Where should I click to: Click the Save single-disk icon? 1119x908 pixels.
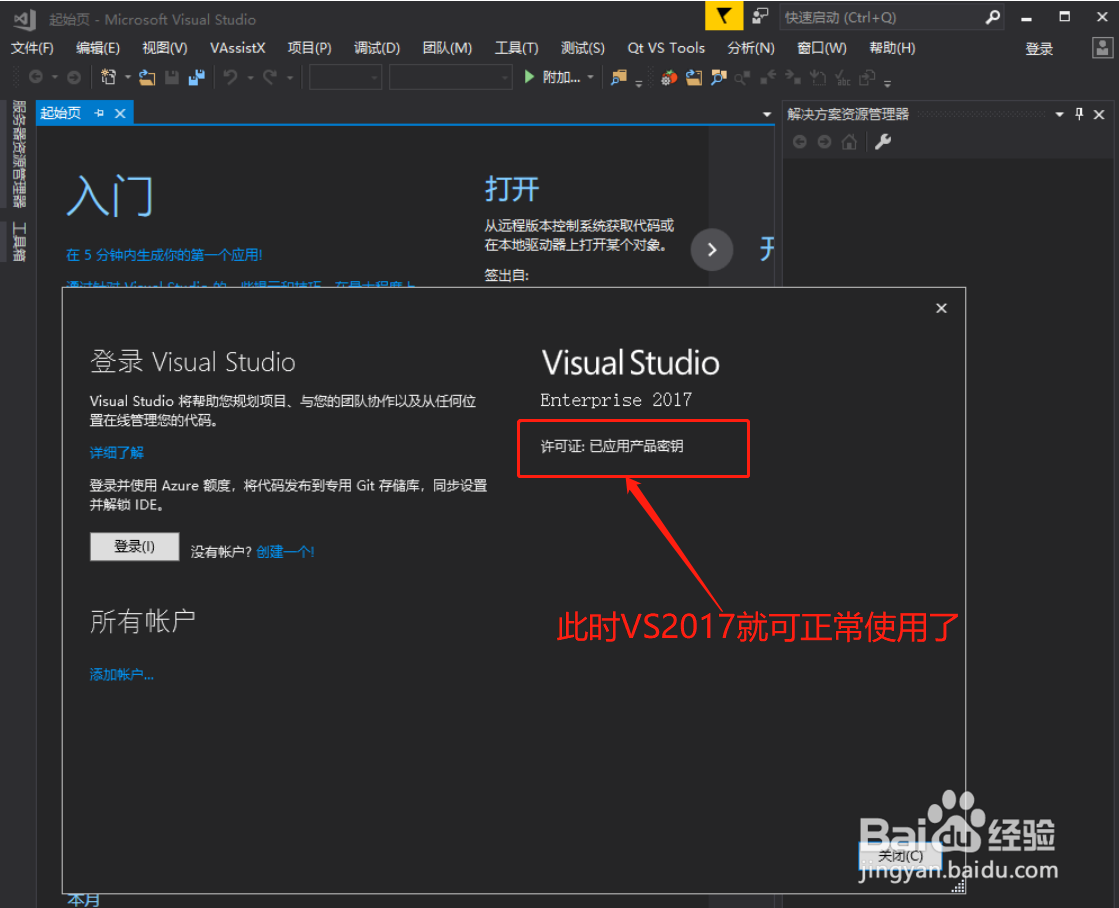point(172,77)
